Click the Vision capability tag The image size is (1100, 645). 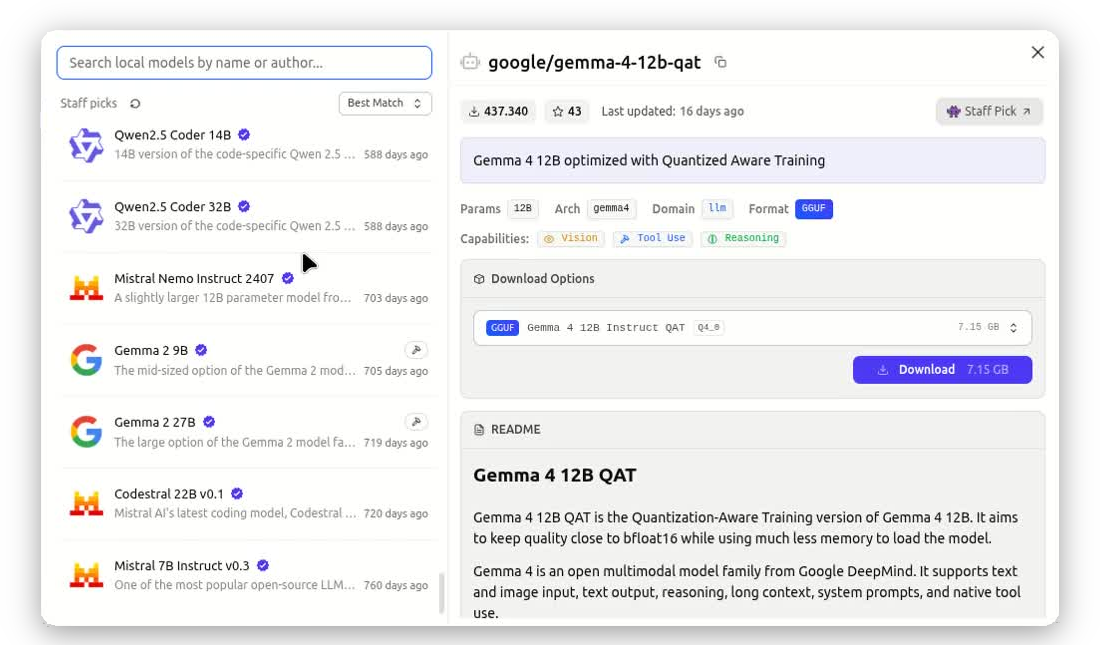coord(571,239)
